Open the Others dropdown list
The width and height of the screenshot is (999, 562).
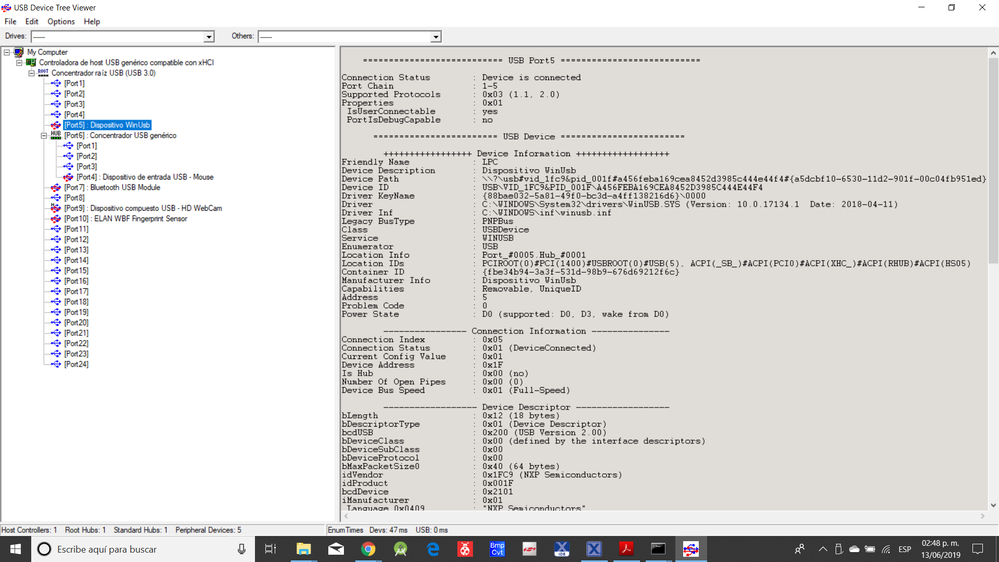coord(435,37)
